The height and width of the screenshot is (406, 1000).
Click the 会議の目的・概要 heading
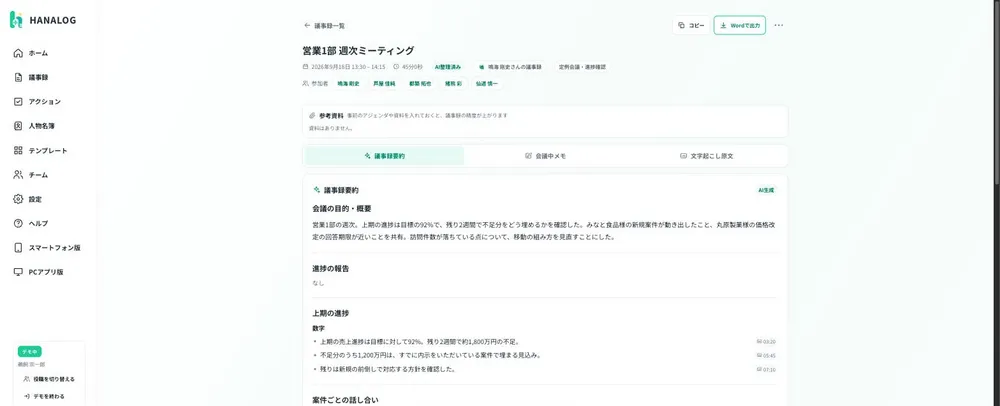pos(342,208)
